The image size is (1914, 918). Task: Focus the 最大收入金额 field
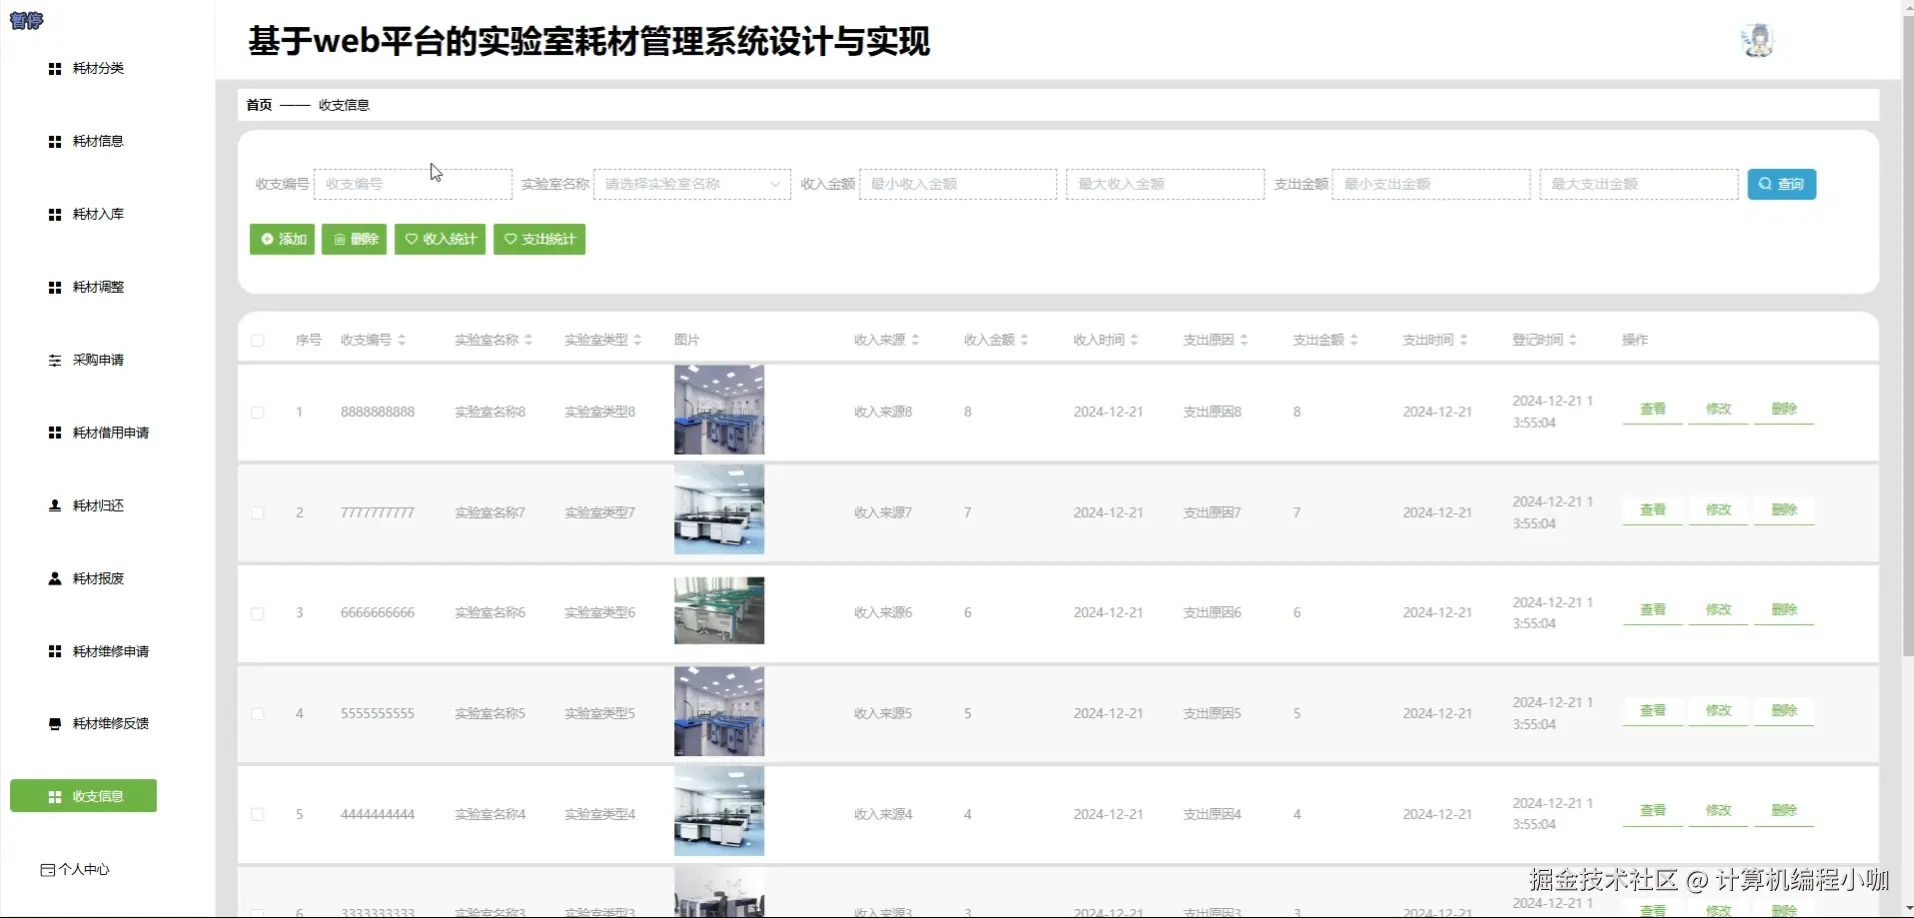tap(1165, 184)
